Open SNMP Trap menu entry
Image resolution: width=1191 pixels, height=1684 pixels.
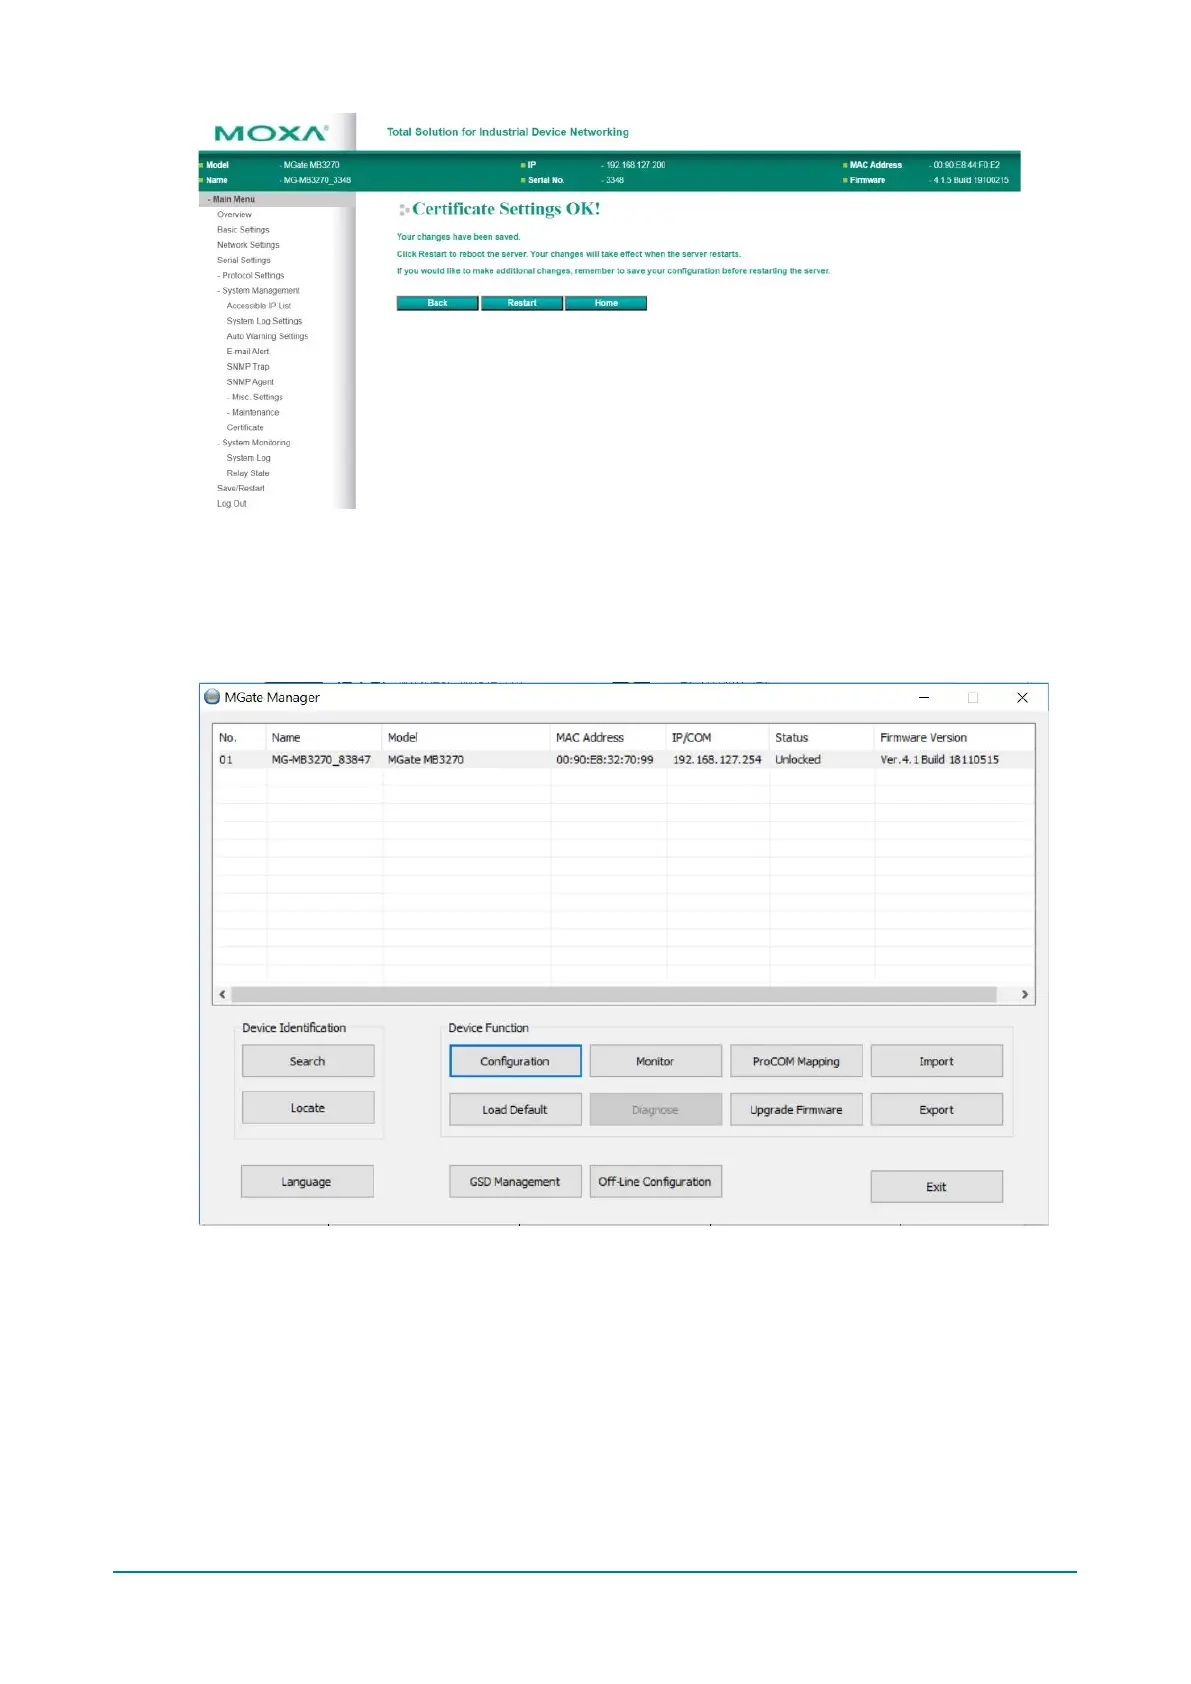(248, 367)
